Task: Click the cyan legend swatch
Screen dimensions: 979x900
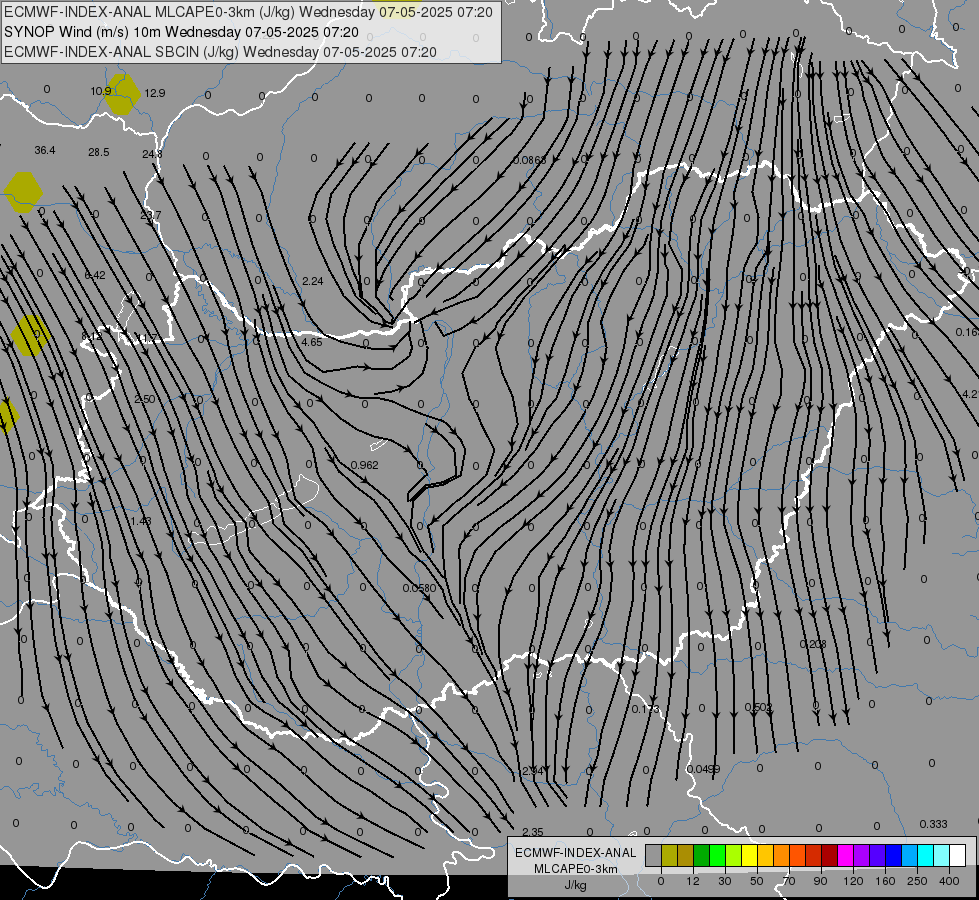Action: coord(925,856)
